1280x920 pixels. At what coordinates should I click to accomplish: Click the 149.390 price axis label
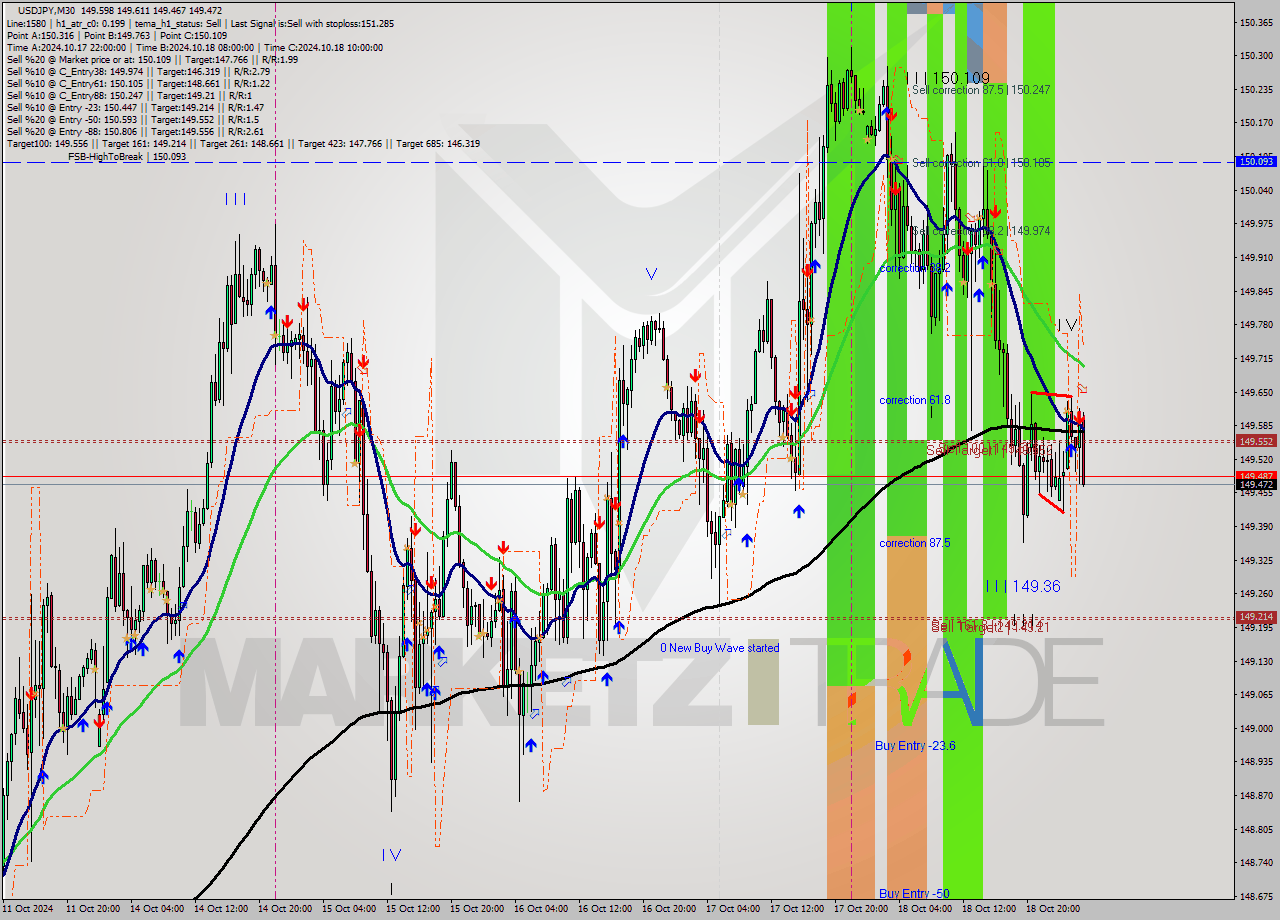coord(1256,527)
